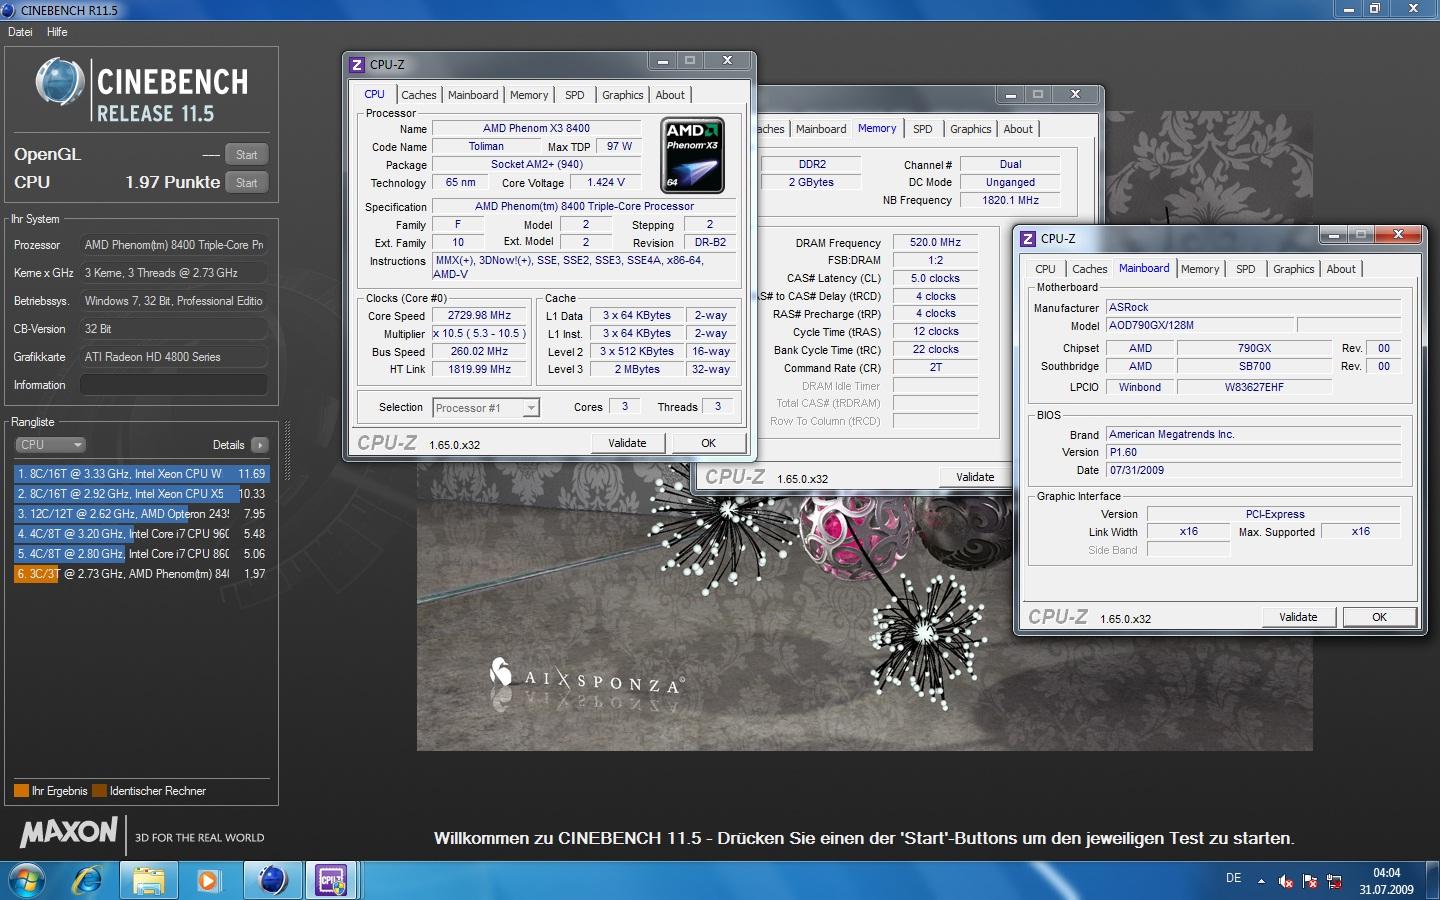This screenshot has width=1440, height=900.
Task: Switch to Mainboard tab in Memory CPU-Z window
Action: [x=821, y=129]
